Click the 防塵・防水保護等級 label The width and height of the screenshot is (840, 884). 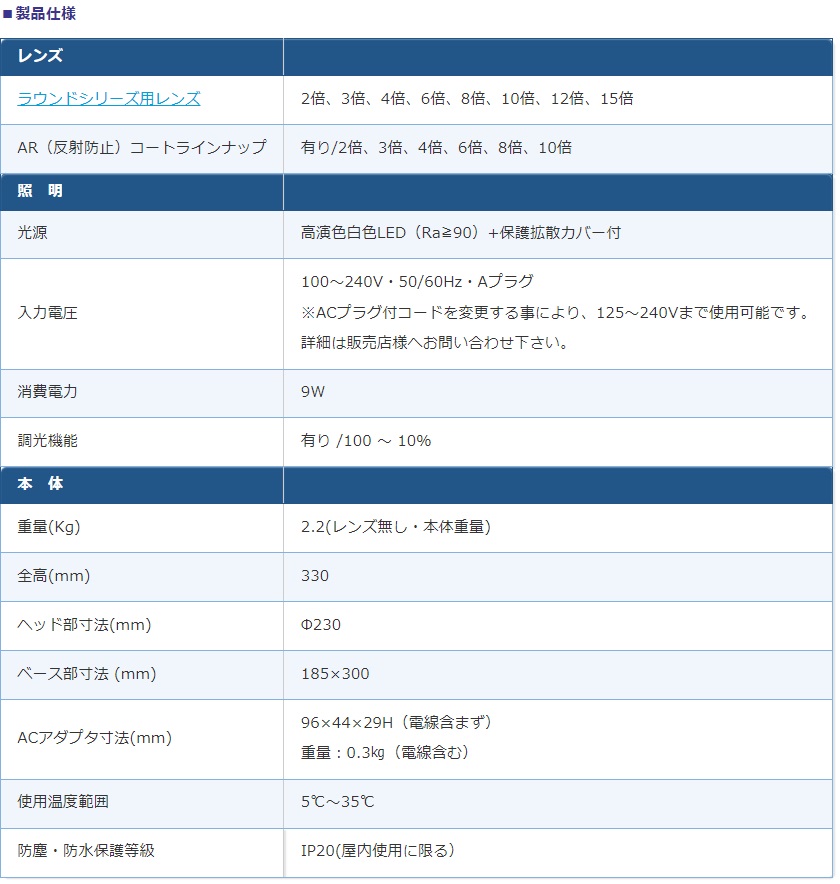click(x=86, y=851)
